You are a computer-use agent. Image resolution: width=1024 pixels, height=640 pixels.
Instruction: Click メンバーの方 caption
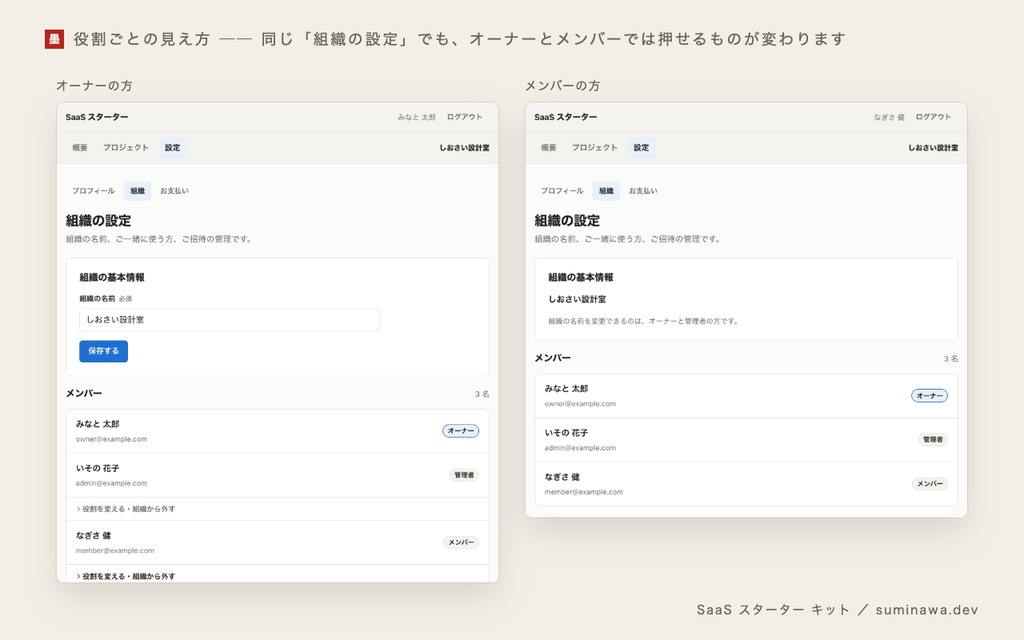coord(563,86)
